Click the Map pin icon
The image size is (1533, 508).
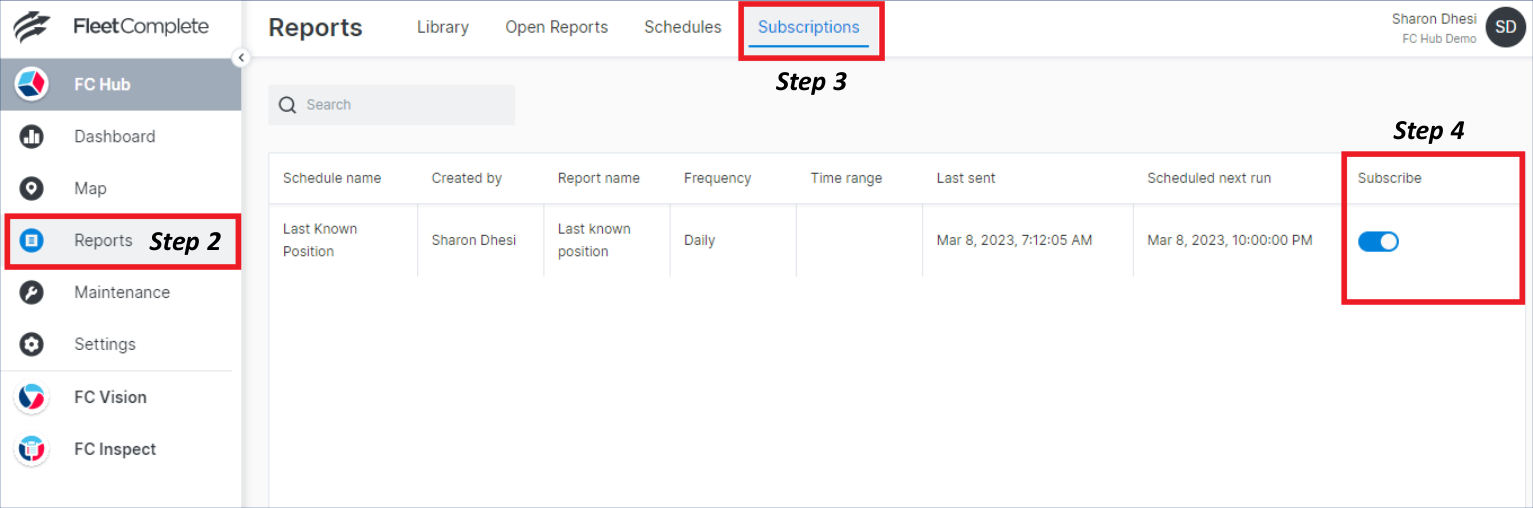click(x=32, y=189)
